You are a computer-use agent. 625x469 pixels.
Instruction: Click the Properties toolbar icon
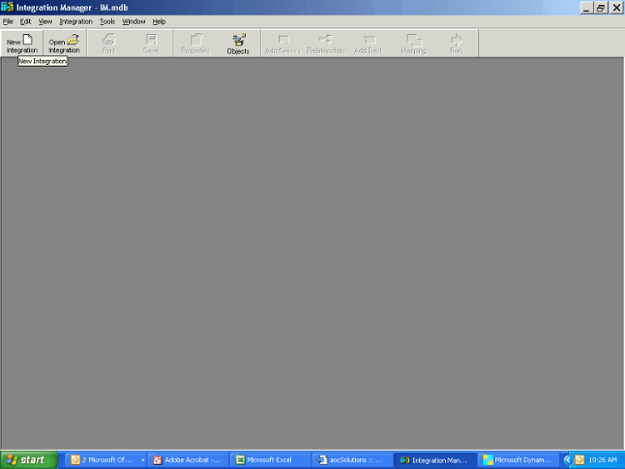click(x=195, y=43)
